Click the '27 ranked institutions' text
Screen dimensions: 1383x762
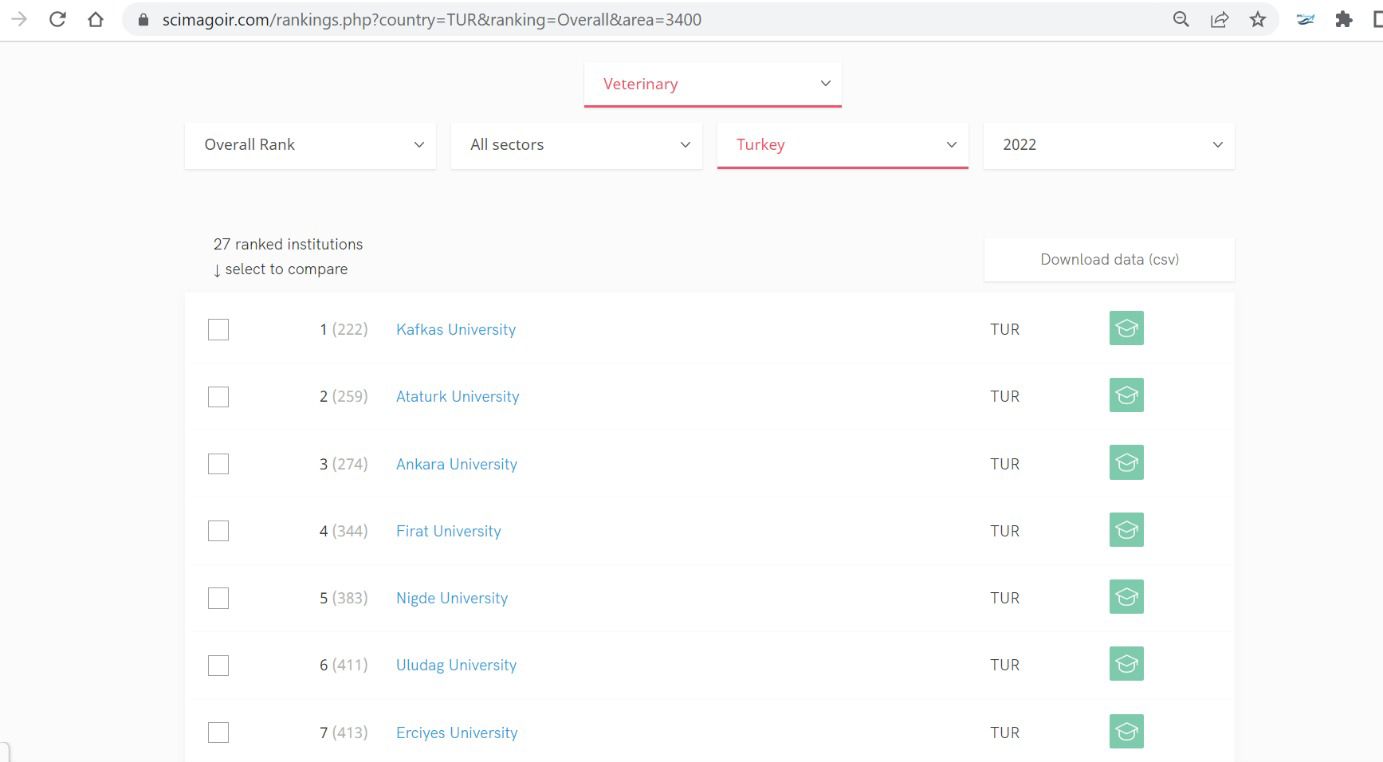coord(288,244)
